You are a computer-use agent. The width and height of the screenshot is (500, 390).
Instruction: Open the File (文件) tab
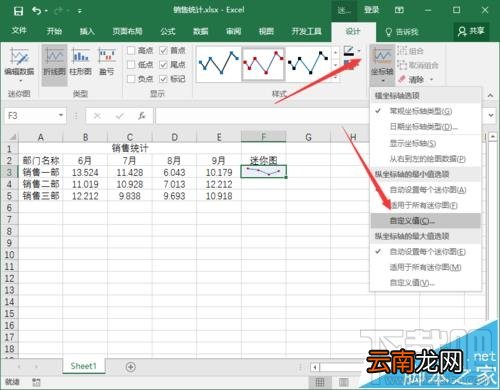click(x=19, y=31)
